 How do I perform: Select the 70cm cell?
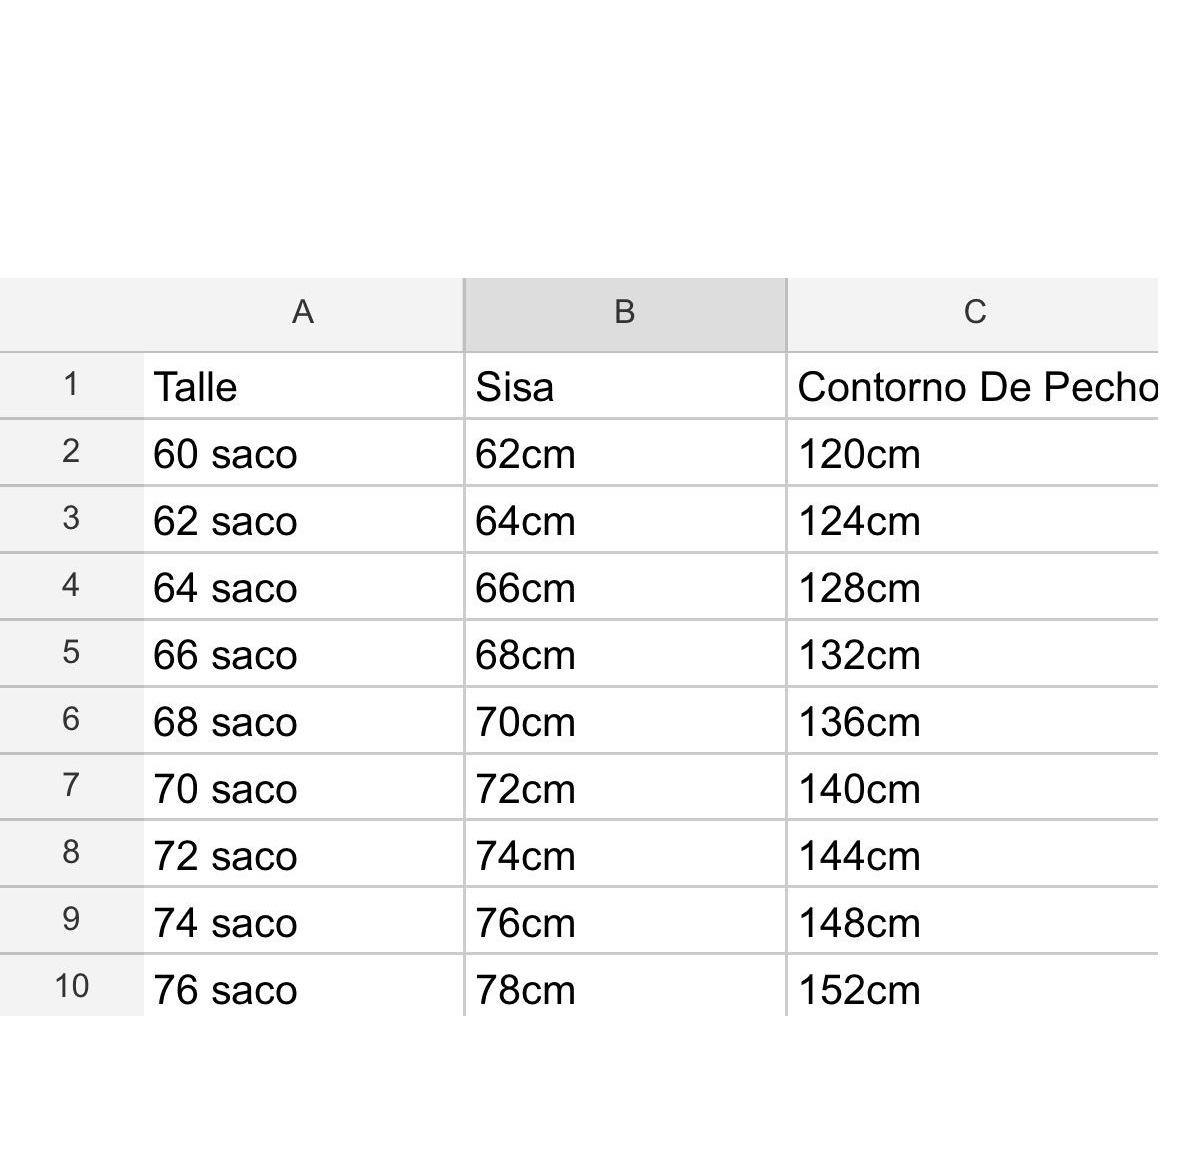tap(625, 722)
